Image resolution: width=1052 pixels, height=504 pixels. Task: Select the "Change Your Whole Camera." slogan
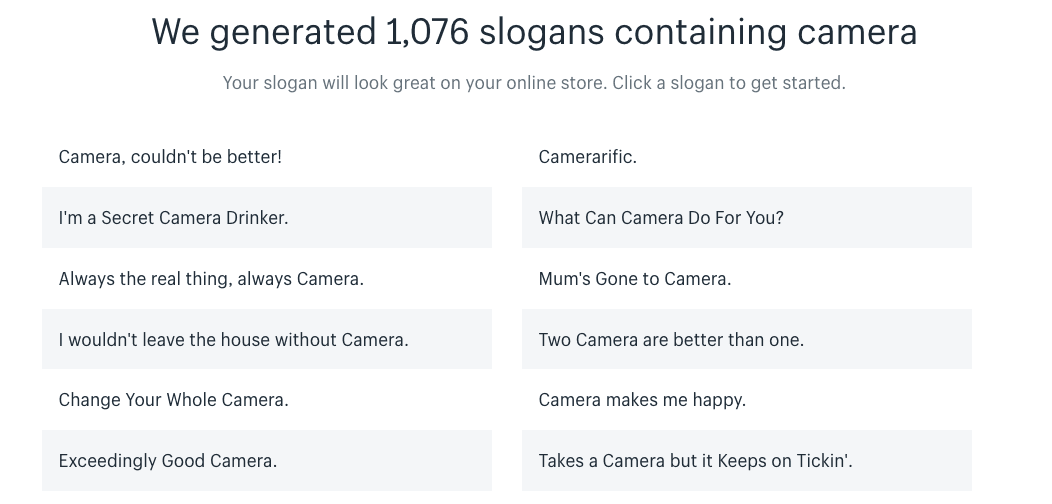173,400
